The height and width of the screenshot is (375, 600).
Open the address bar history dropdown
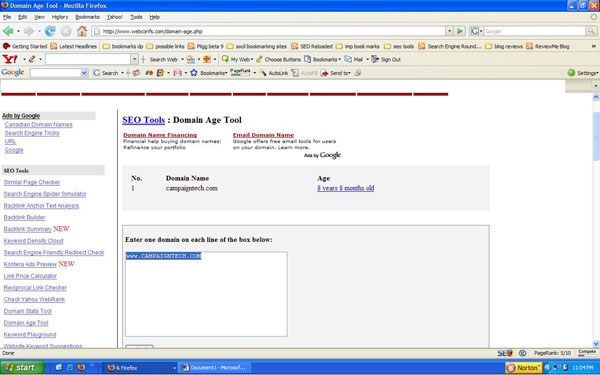[x=450, y=31]
